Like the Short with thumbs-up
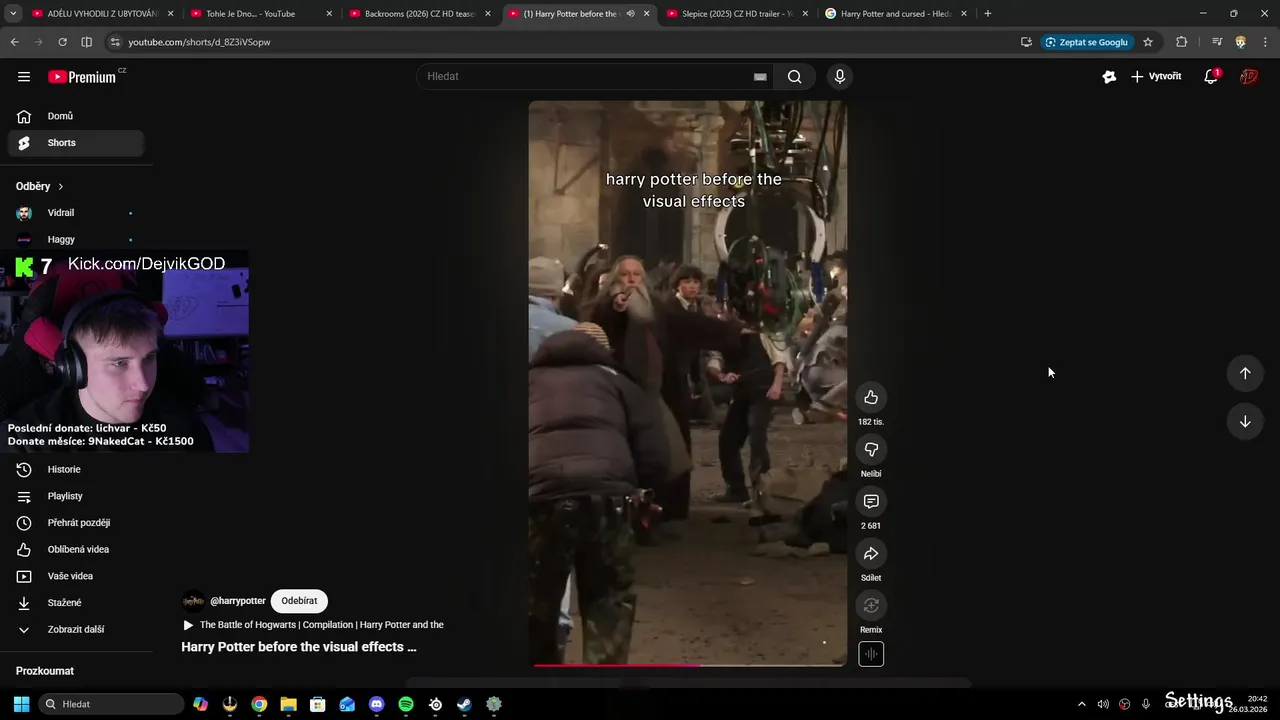This screenshot has width=1280, height=720. pos(871,397)
